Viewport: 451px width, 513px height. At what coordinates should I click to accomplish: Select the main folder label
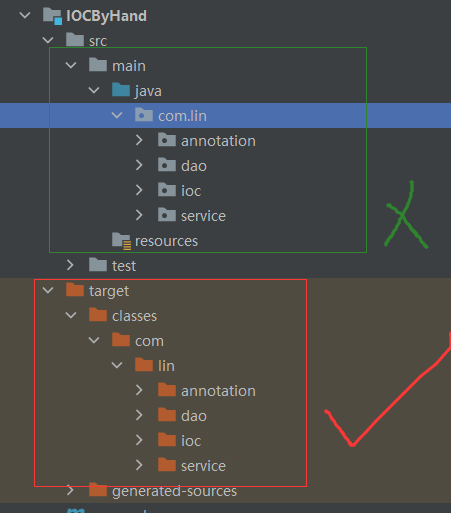tap(129, 66)
